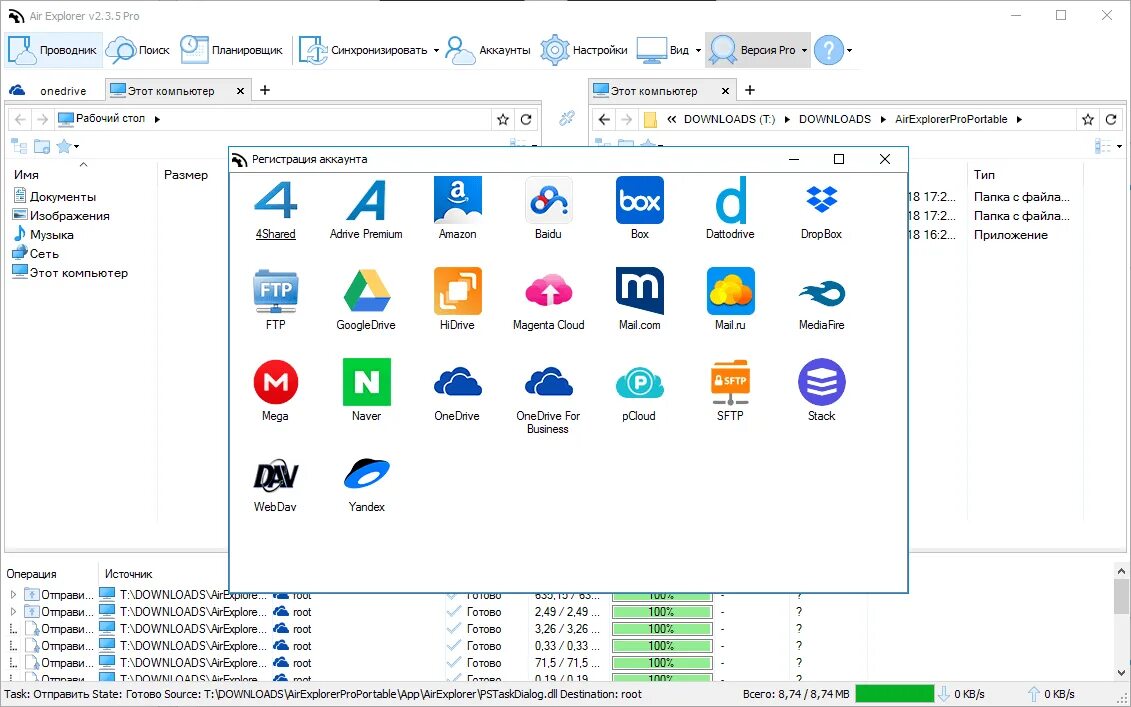Image resolution: width=1131 pixels, height=707 pixels.
Task: Select the FTP connection icon
Action: point(276,299)
